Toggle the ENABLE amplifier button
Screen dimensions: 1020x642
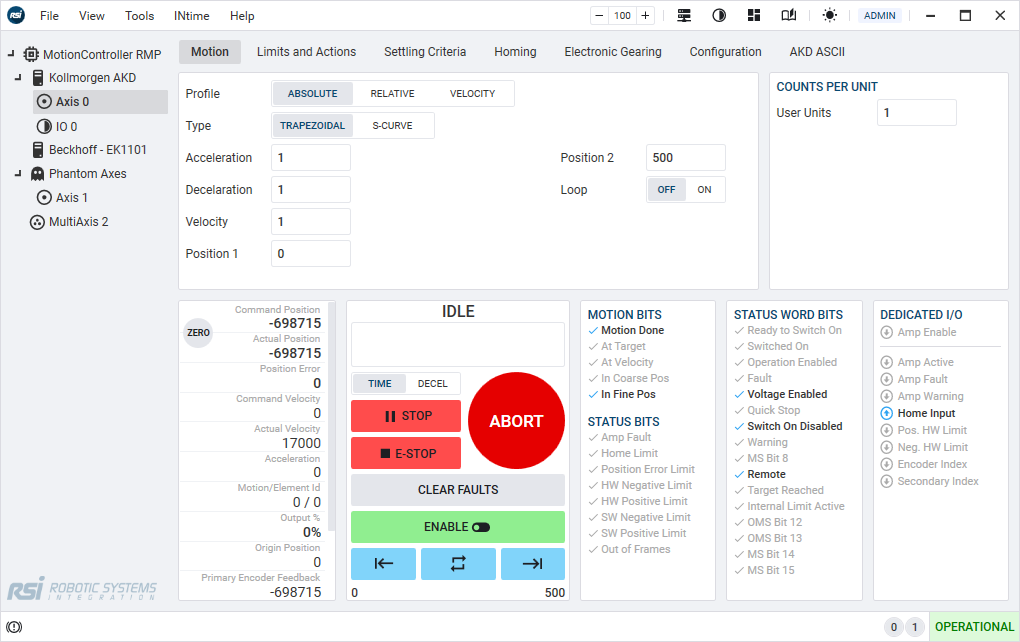click(458, 527)
